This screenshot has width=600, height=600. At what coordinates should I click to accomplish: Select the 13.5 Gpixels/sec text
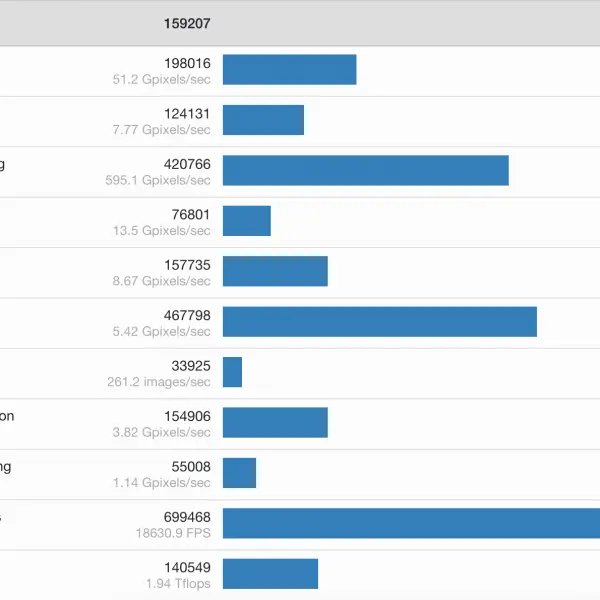(162, 231)
